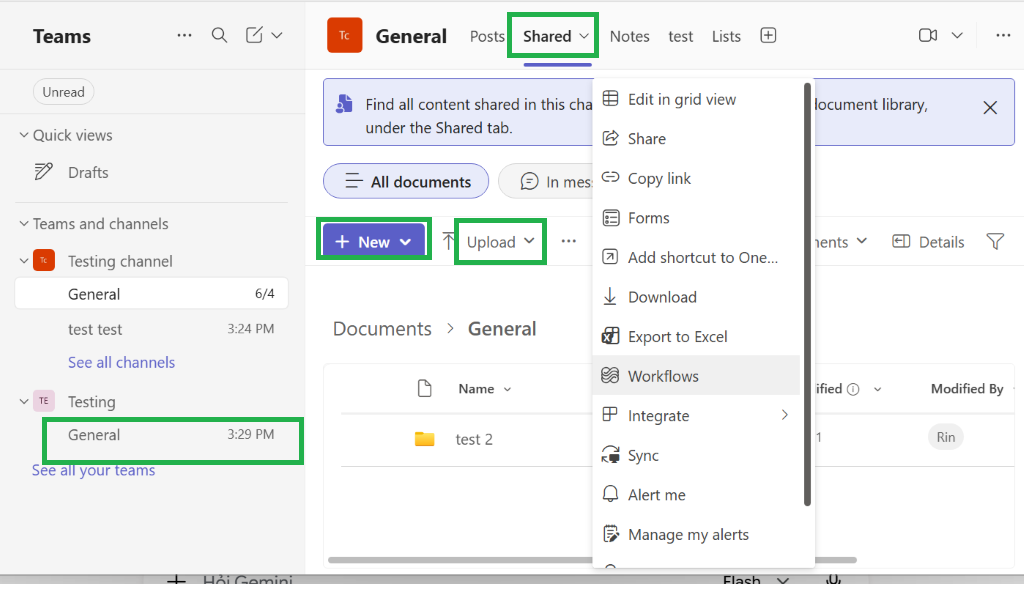Open Forms from the menu
The height and width of the screenshot is (592, 1024).
click(696, 218)
